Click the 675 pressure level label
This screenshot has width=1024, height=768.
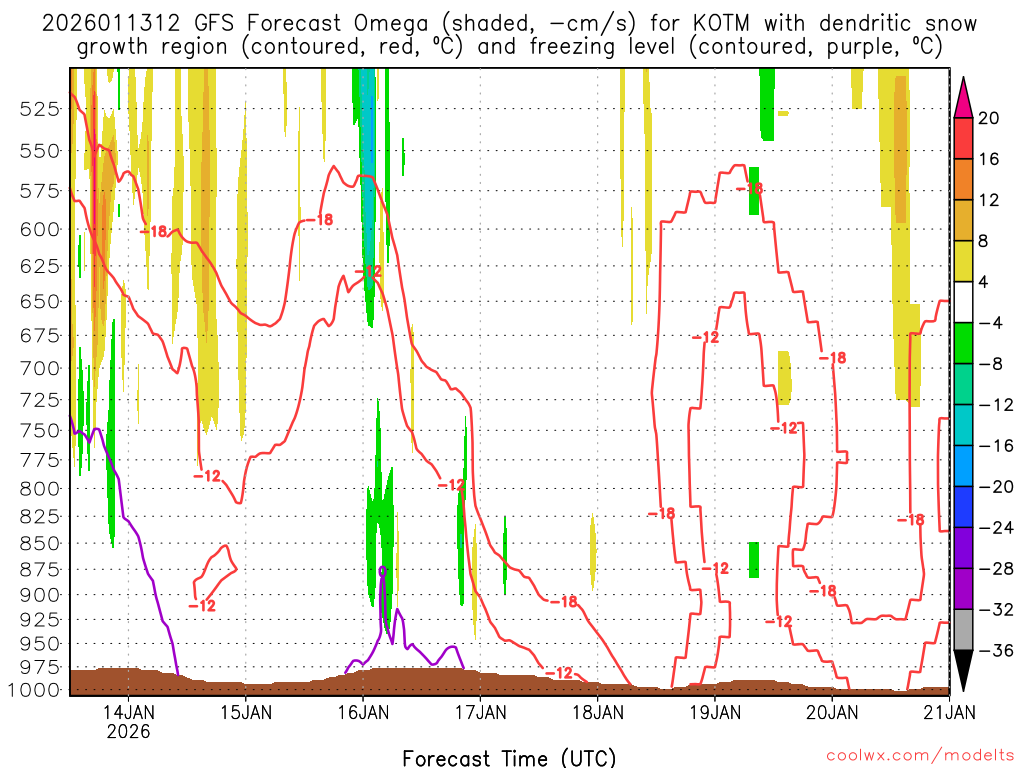pos(40,336)
